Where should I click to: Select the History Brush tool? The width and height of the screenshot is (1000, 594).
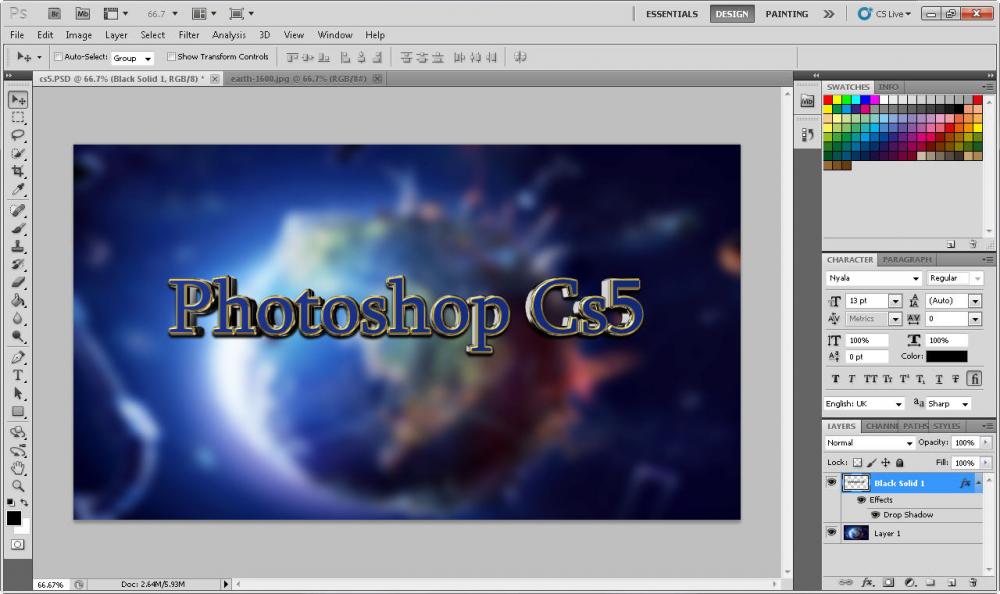pos(18,264)
